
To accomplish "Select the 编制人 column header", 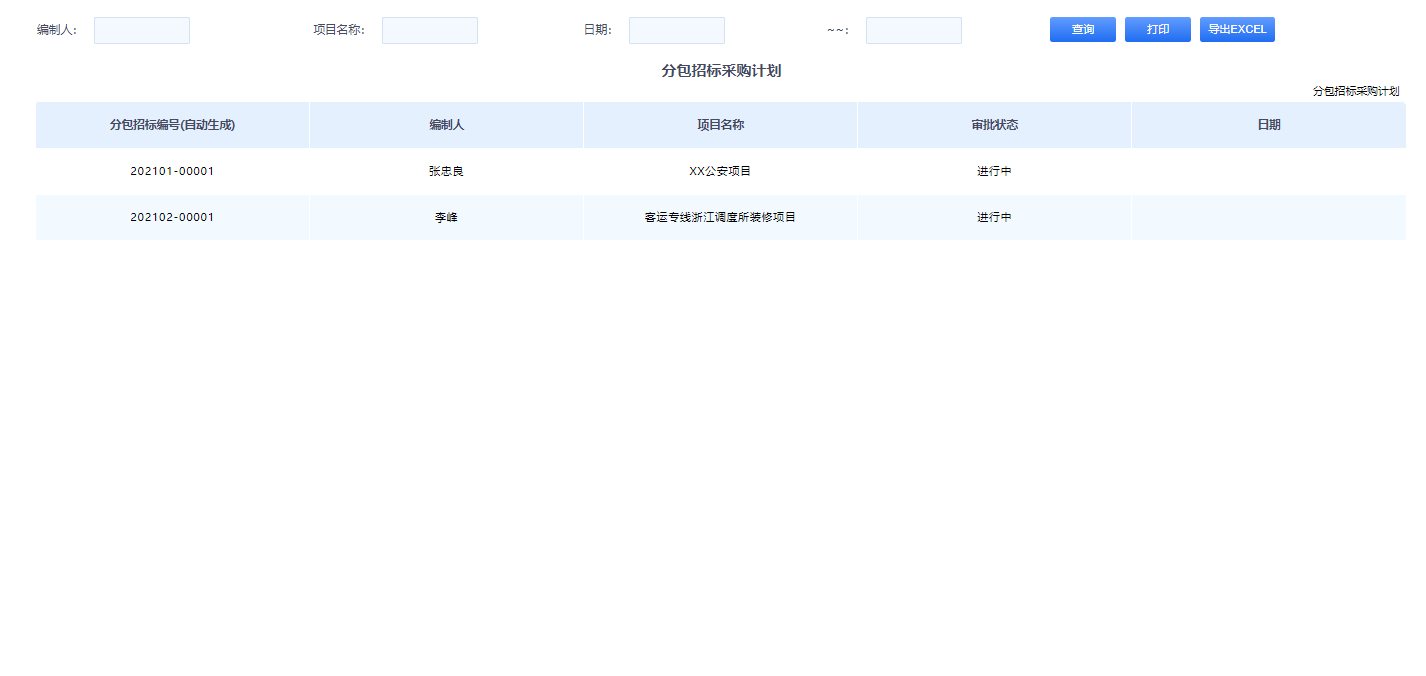I will pos(446,125).
